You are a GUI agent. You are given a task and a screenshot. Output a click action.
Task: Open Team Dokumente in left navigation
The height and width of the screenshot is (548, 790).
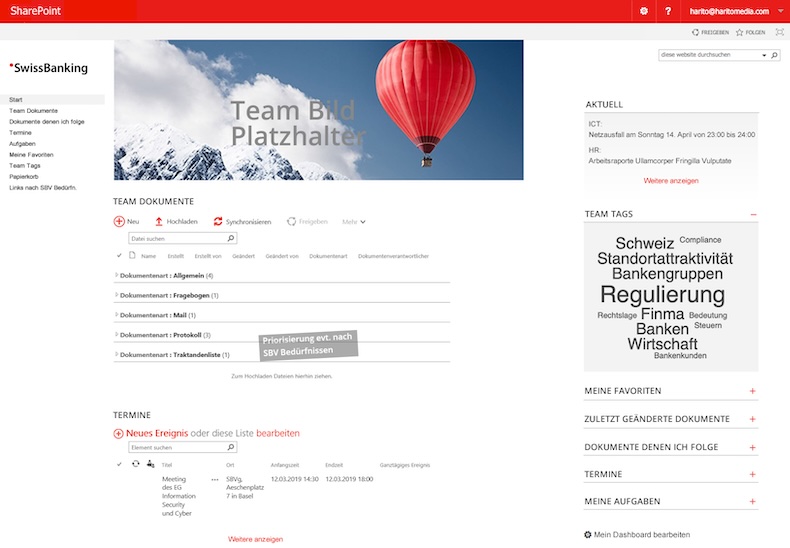coord(33,110)
